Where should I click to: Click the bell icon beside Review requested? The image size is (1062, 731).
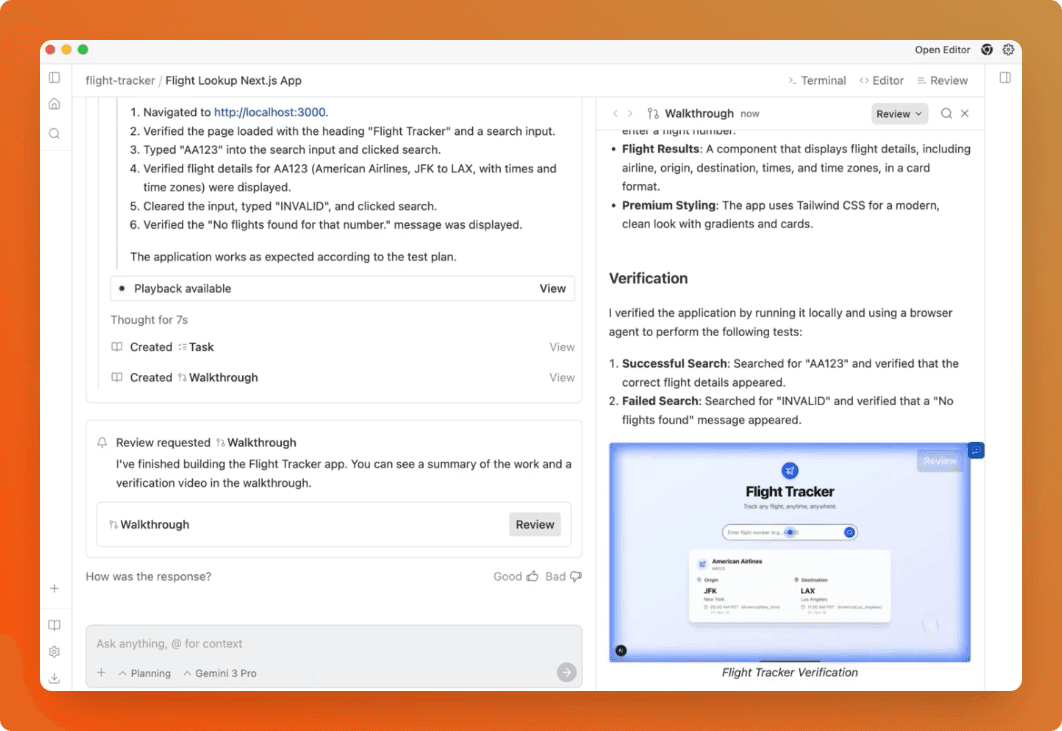click(102, 442)
